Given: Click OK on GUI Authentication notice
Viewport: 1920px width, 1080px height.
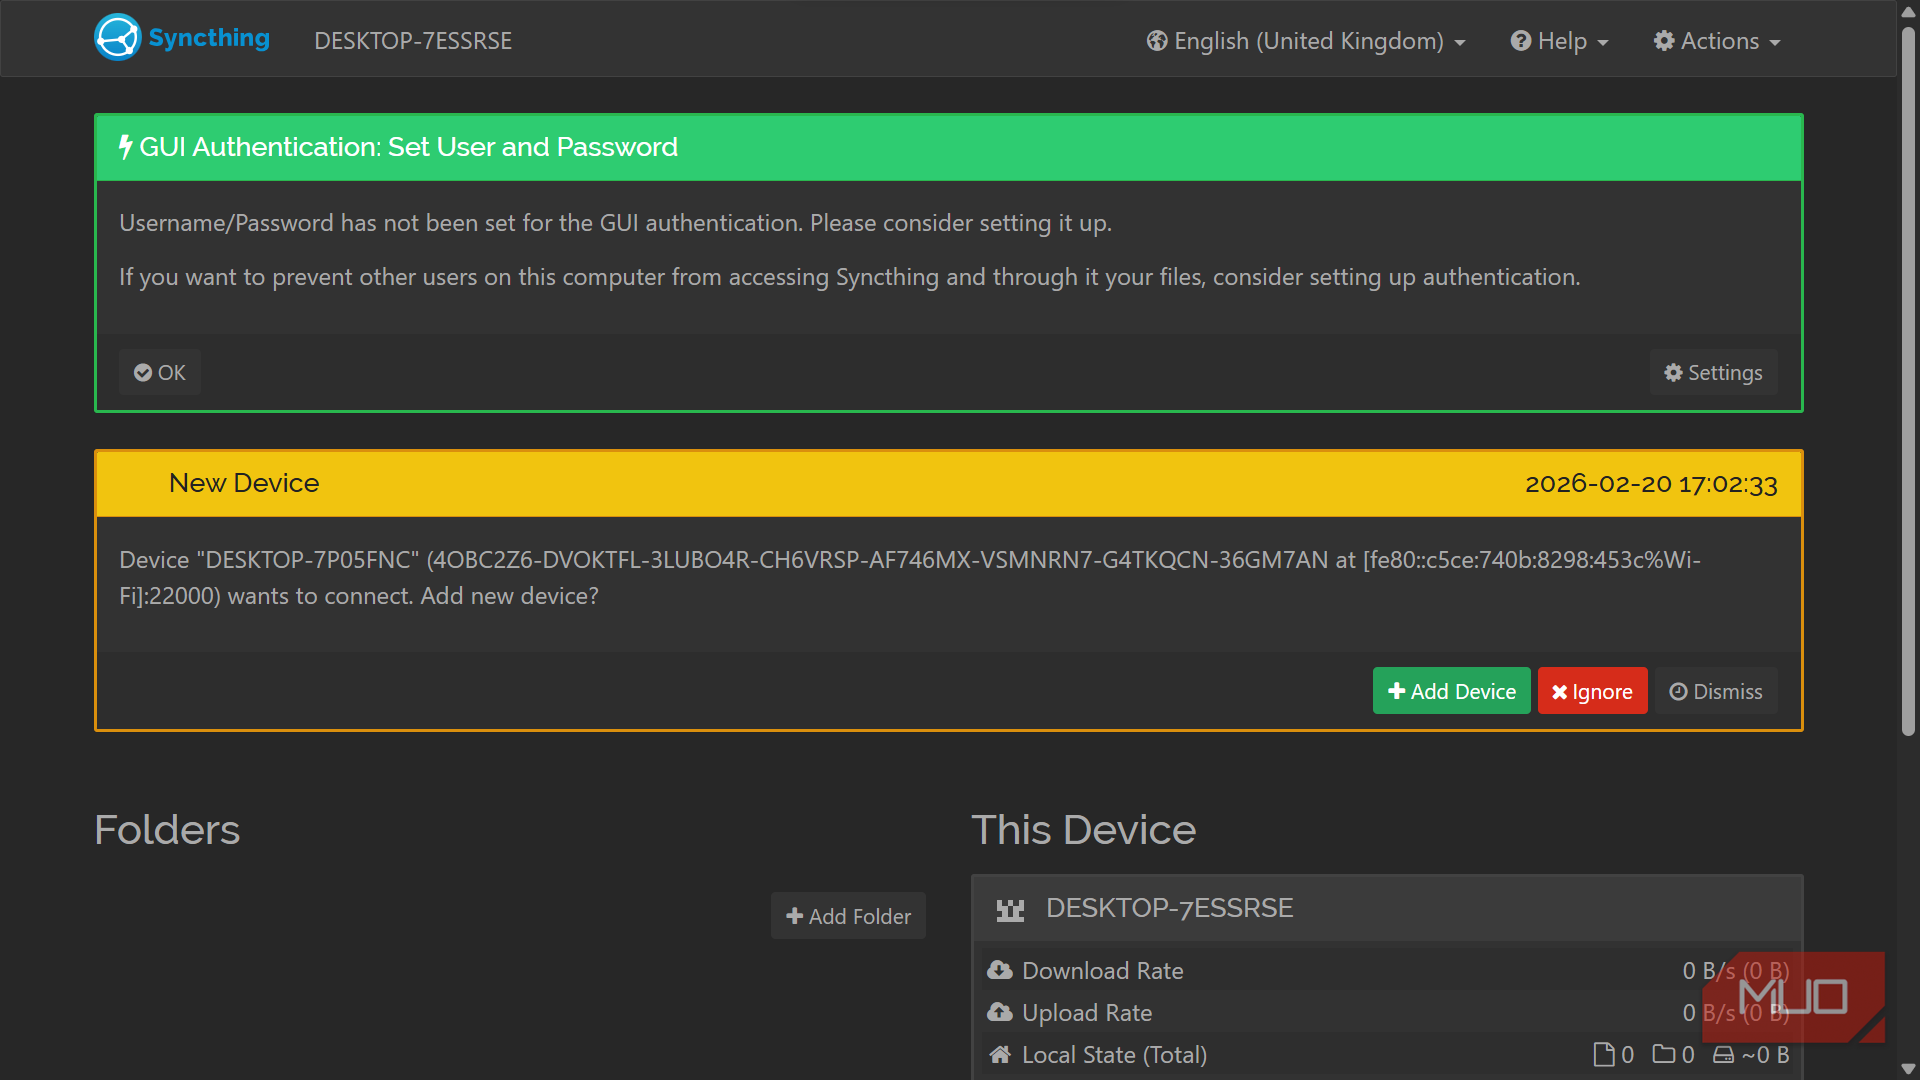Looking at the screenshot, I should (160, 372).
